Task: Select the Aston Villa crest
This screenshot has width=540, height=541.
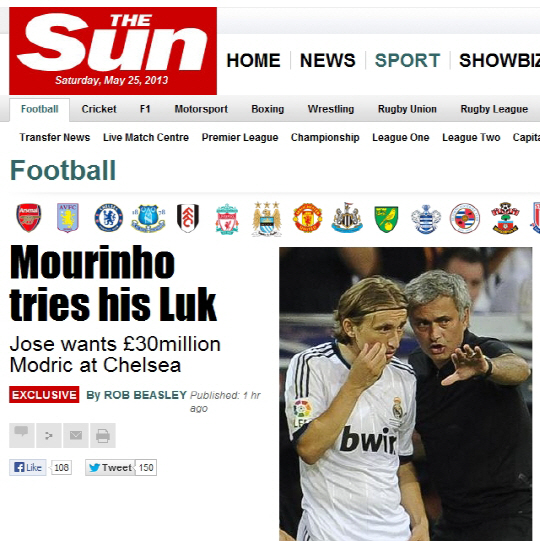Action: tap(68, 218)
